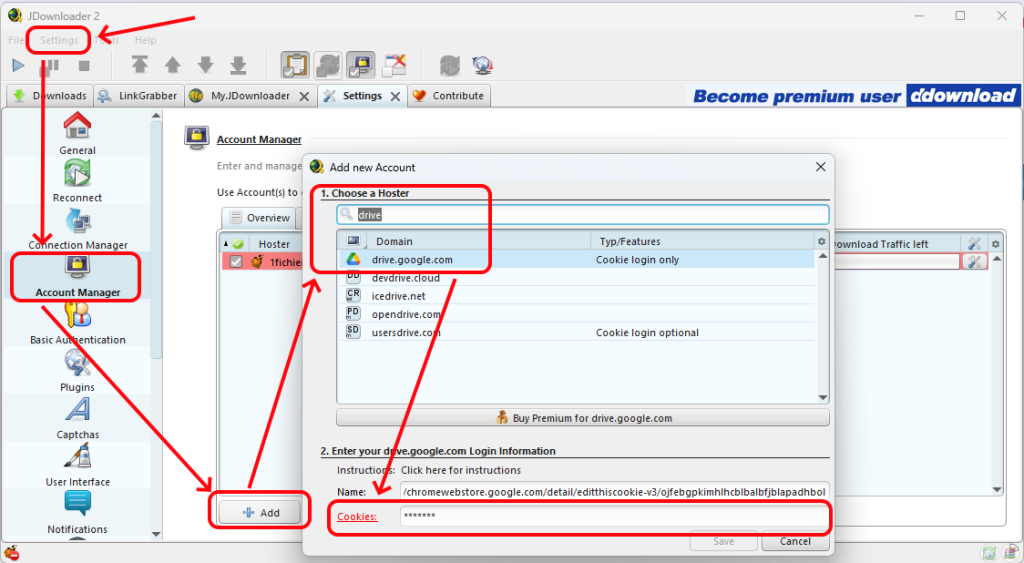Close the My.JDownloader tab
This screenshot has height=563, width=1024.
pyautogui.click(x=304, y=96)
